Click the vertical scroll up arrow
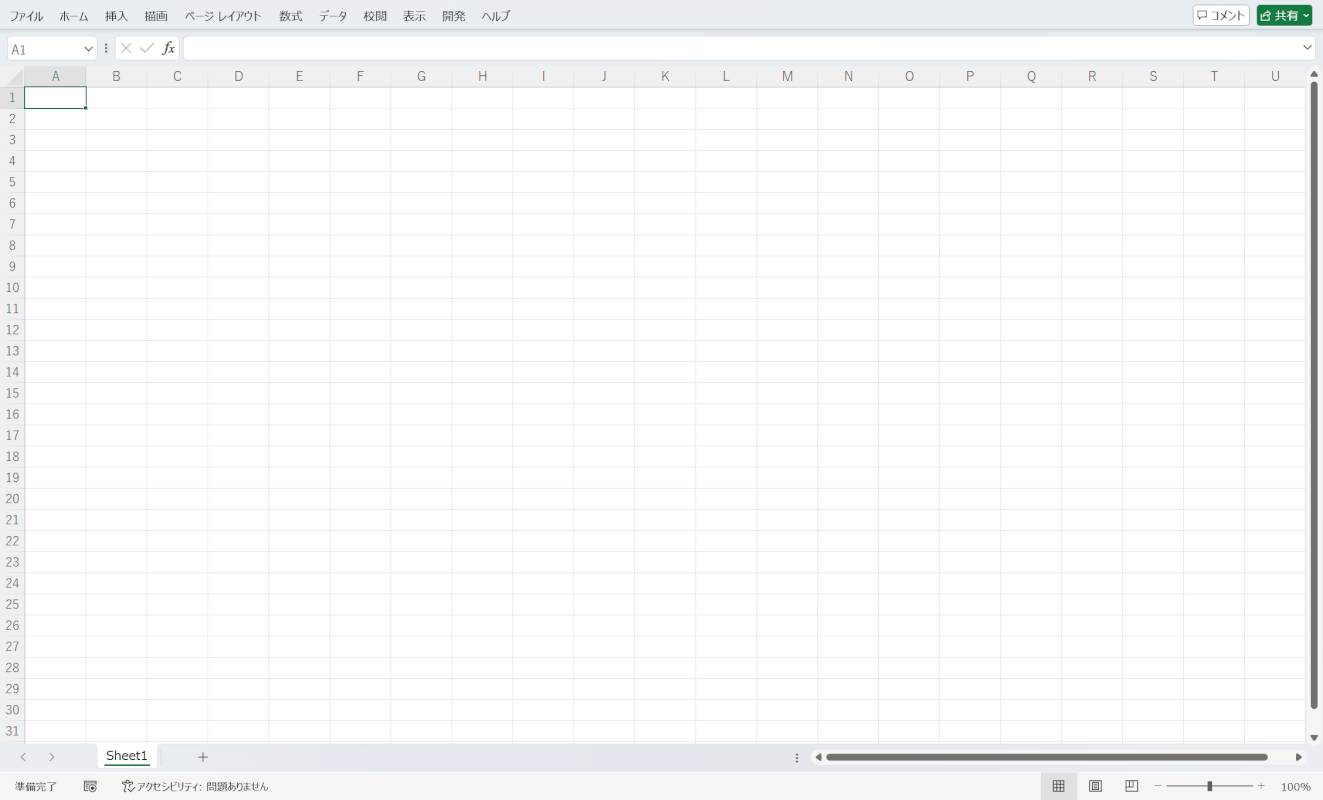Image resolution: width=1323 pixels, height=800 pixels. click(x=1314, y=74)
